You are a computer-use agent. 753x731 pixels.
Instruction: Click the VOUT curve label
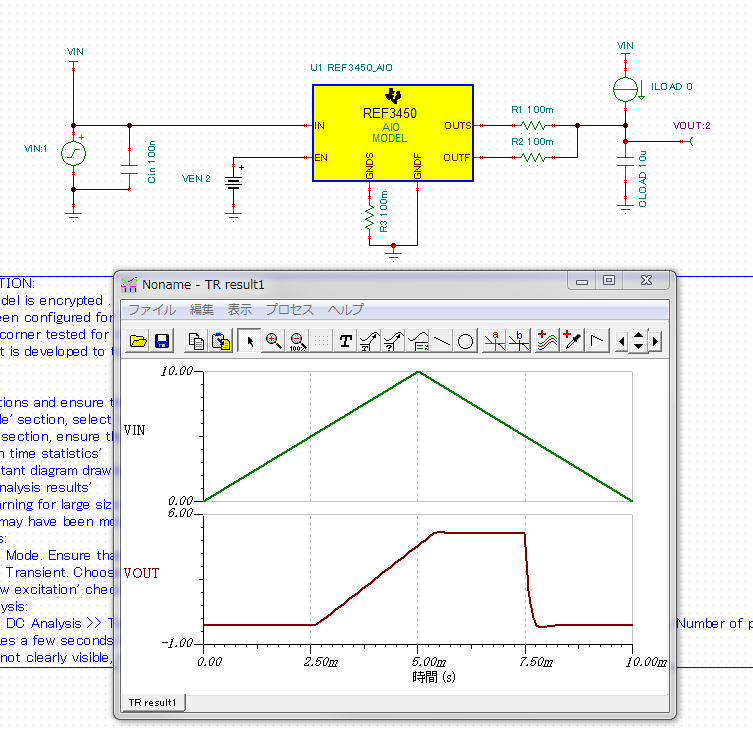[x=141, y=573]
